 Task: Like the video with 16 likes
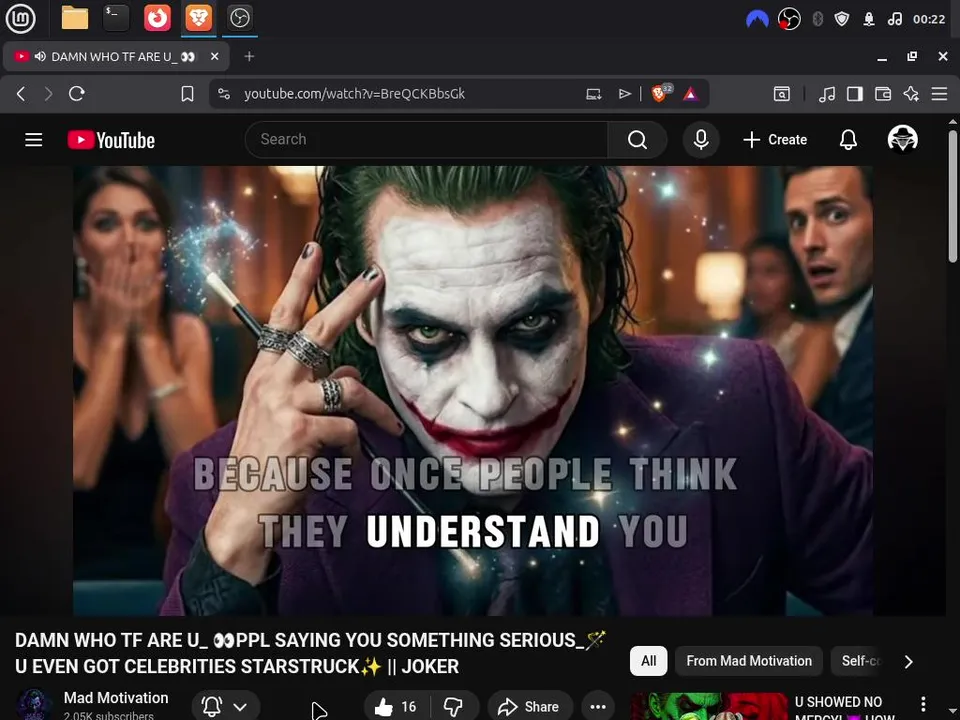pos(396,707)
